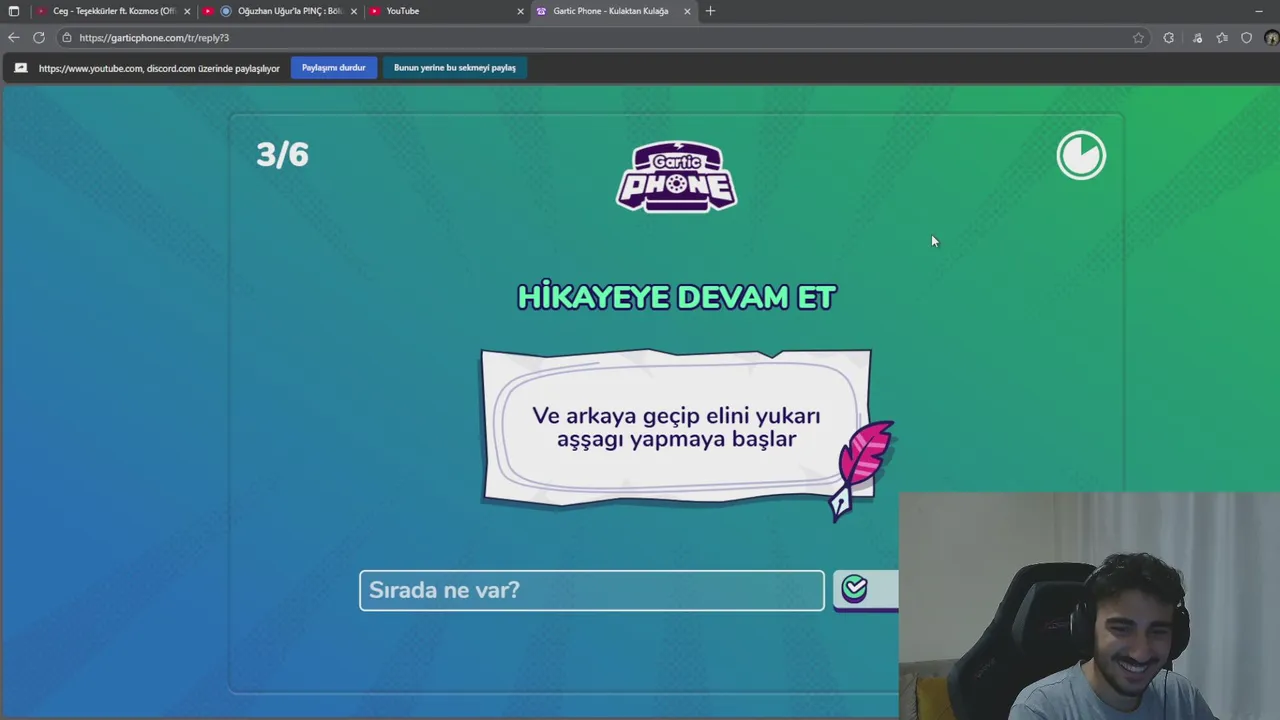This screenshot has width=1280, height=720.
Task: Open the tab actions menu icon
Action: (x=13, y=11)
